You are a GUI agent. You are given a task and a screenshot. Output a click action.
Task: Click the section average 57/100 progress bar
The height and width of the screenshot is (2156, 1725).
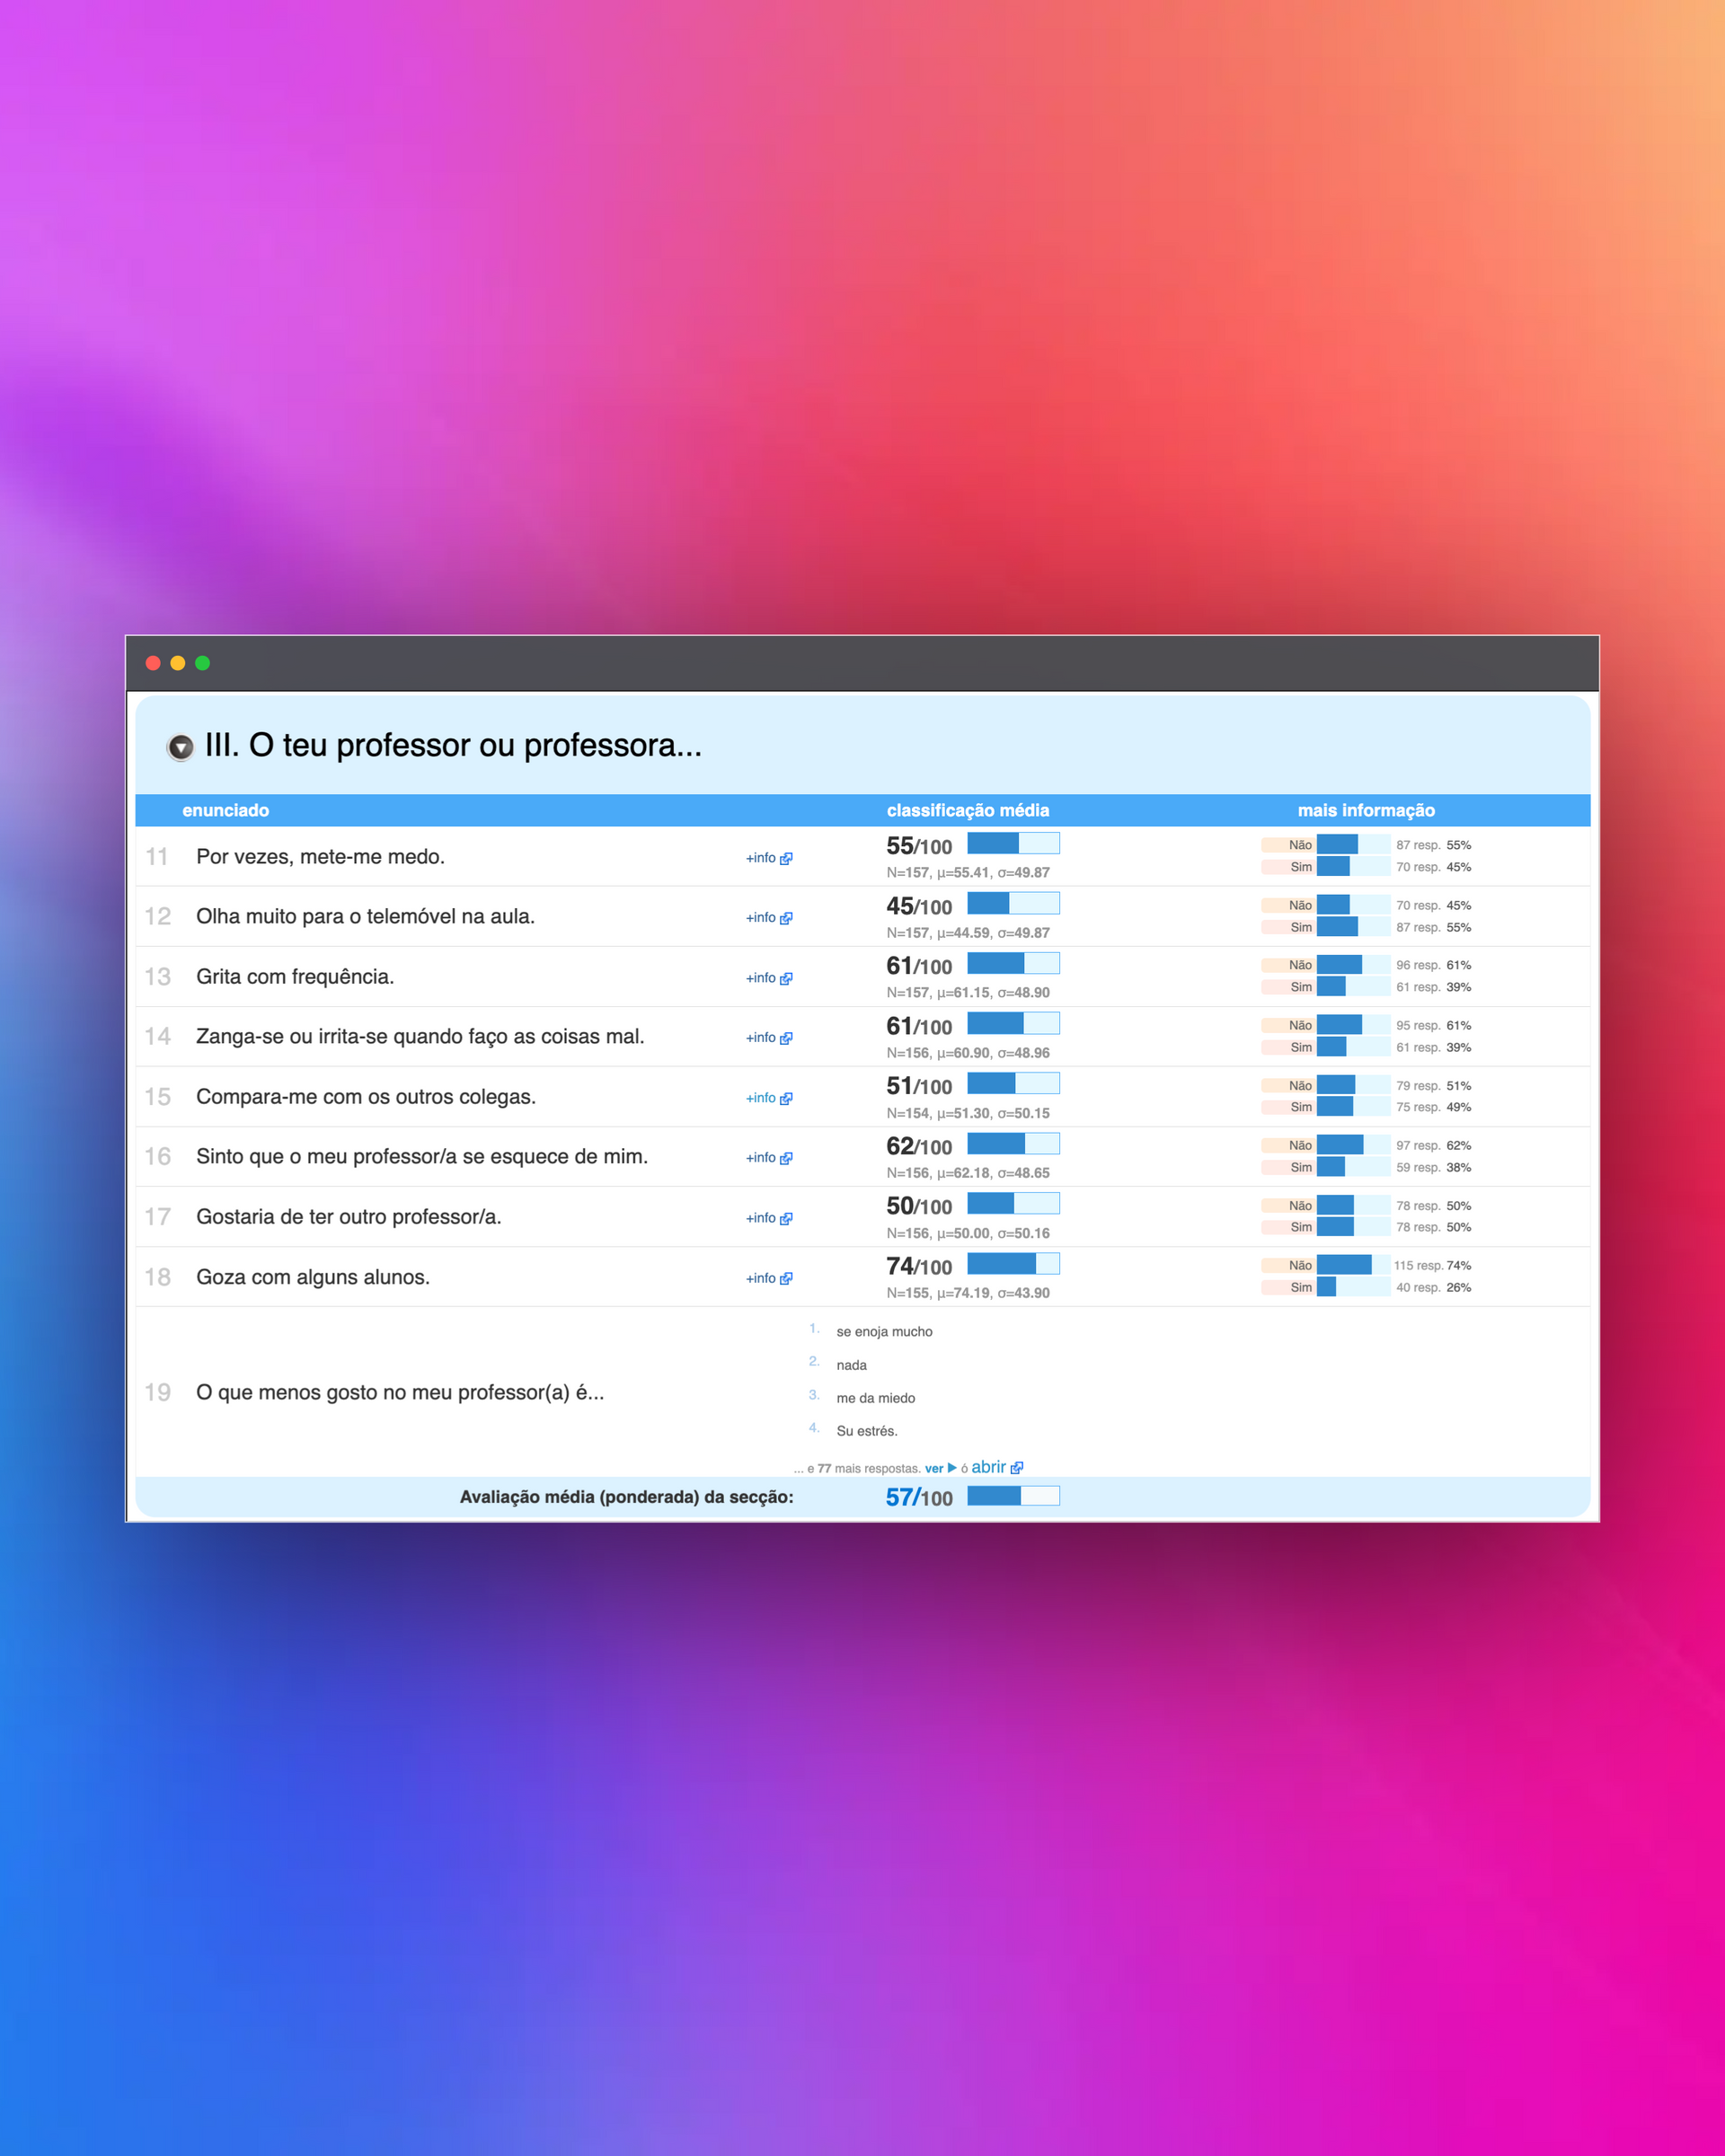[1012, 1496]
